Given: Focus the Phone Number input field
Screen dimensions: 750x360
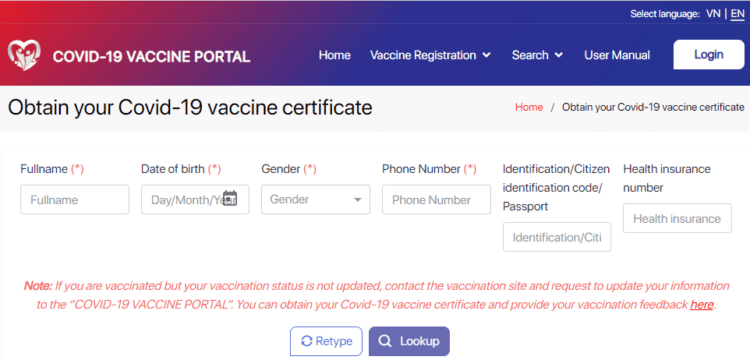Looking at the screenshot, I should tap(436, 199).
